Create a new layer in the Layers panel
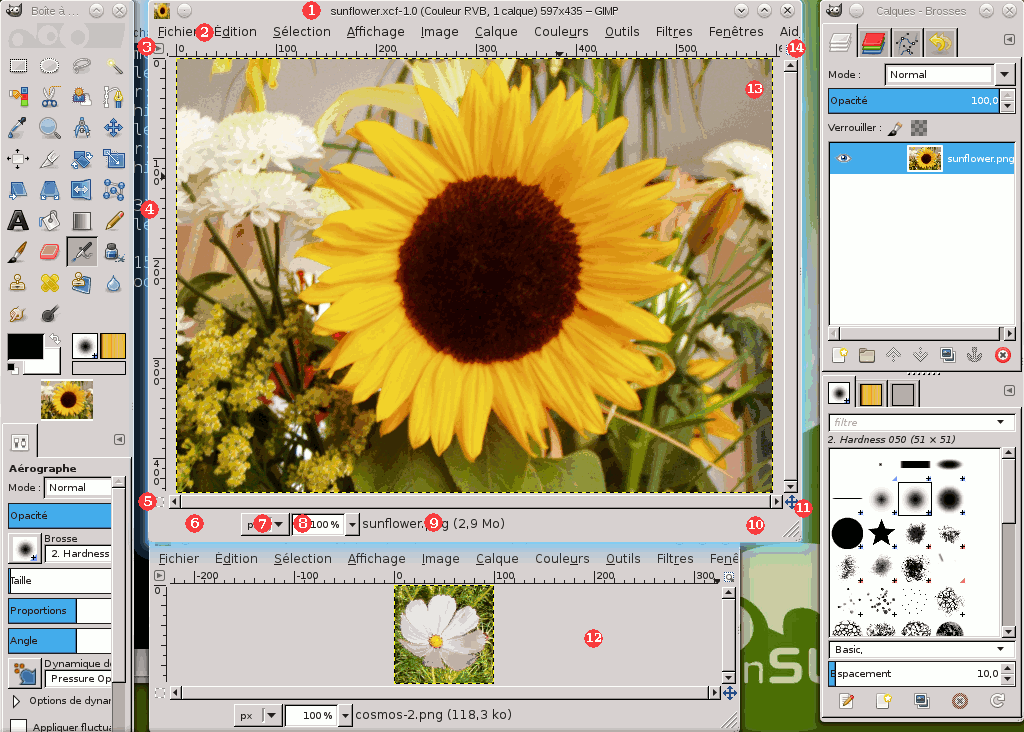 pos(839,354)
